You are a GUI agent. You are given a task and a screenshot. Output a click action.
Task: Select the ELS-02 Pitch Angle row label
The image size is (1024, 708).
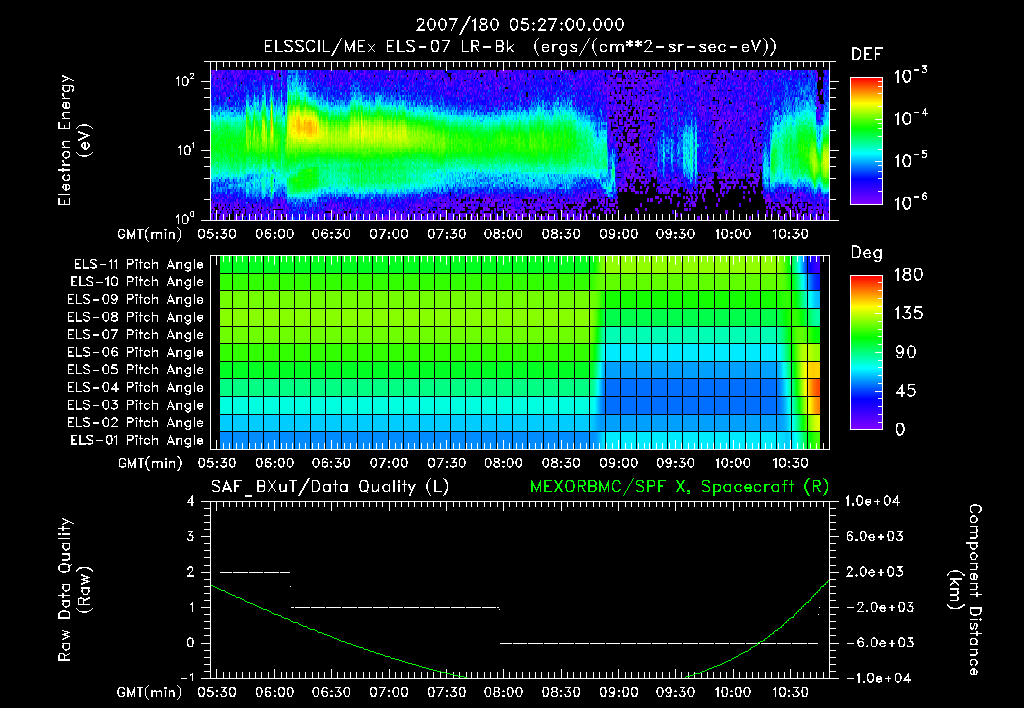pos(136,423)
